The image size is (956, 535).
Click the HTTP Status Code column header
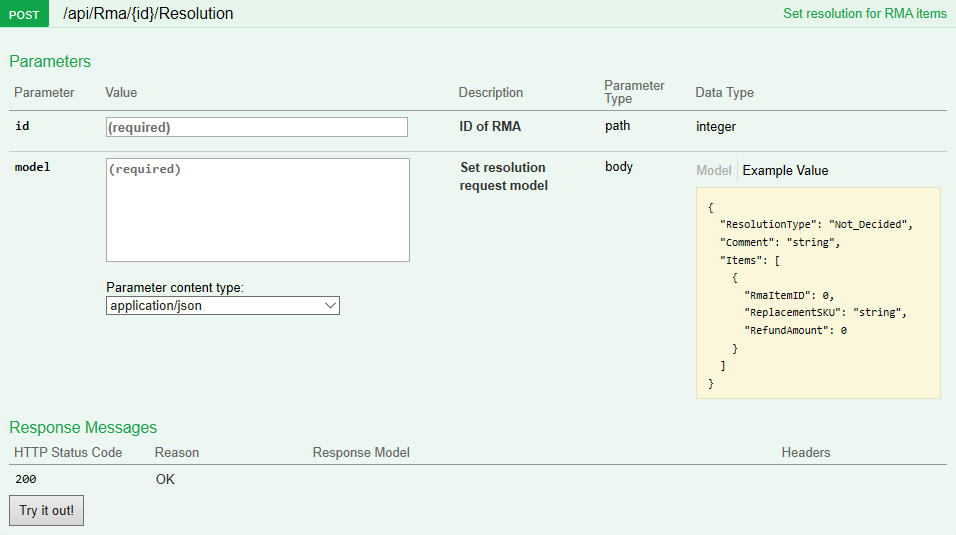pos(68,452)
